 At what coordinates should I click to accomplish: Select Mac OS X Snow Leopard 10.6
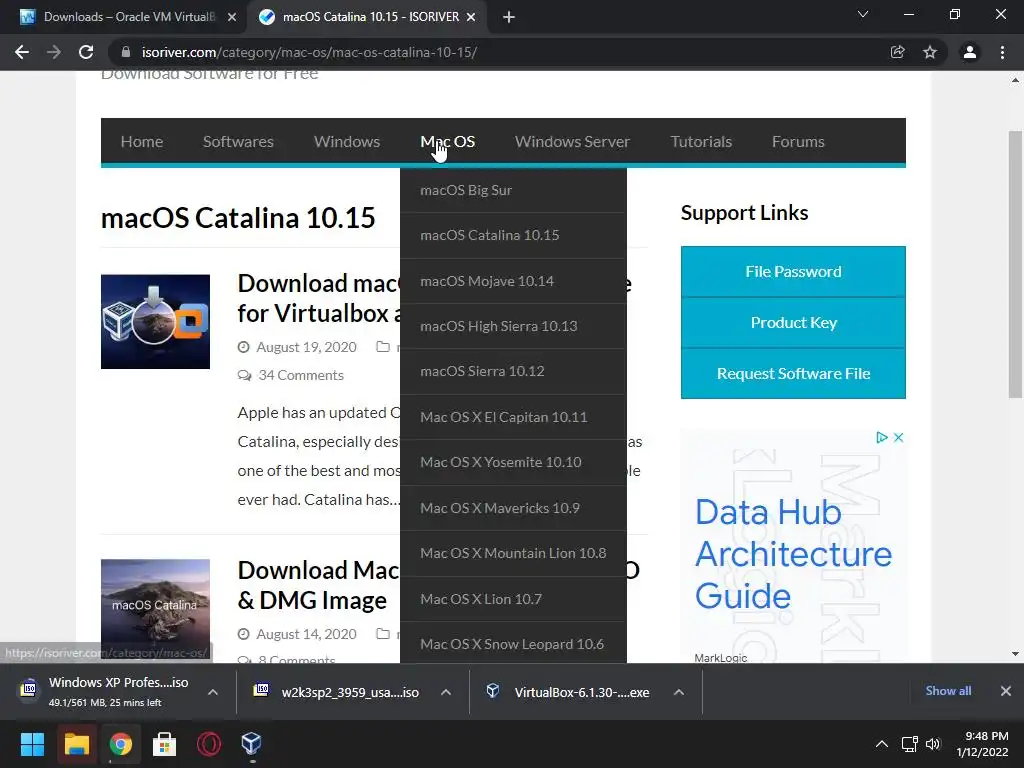coord(513,643)
